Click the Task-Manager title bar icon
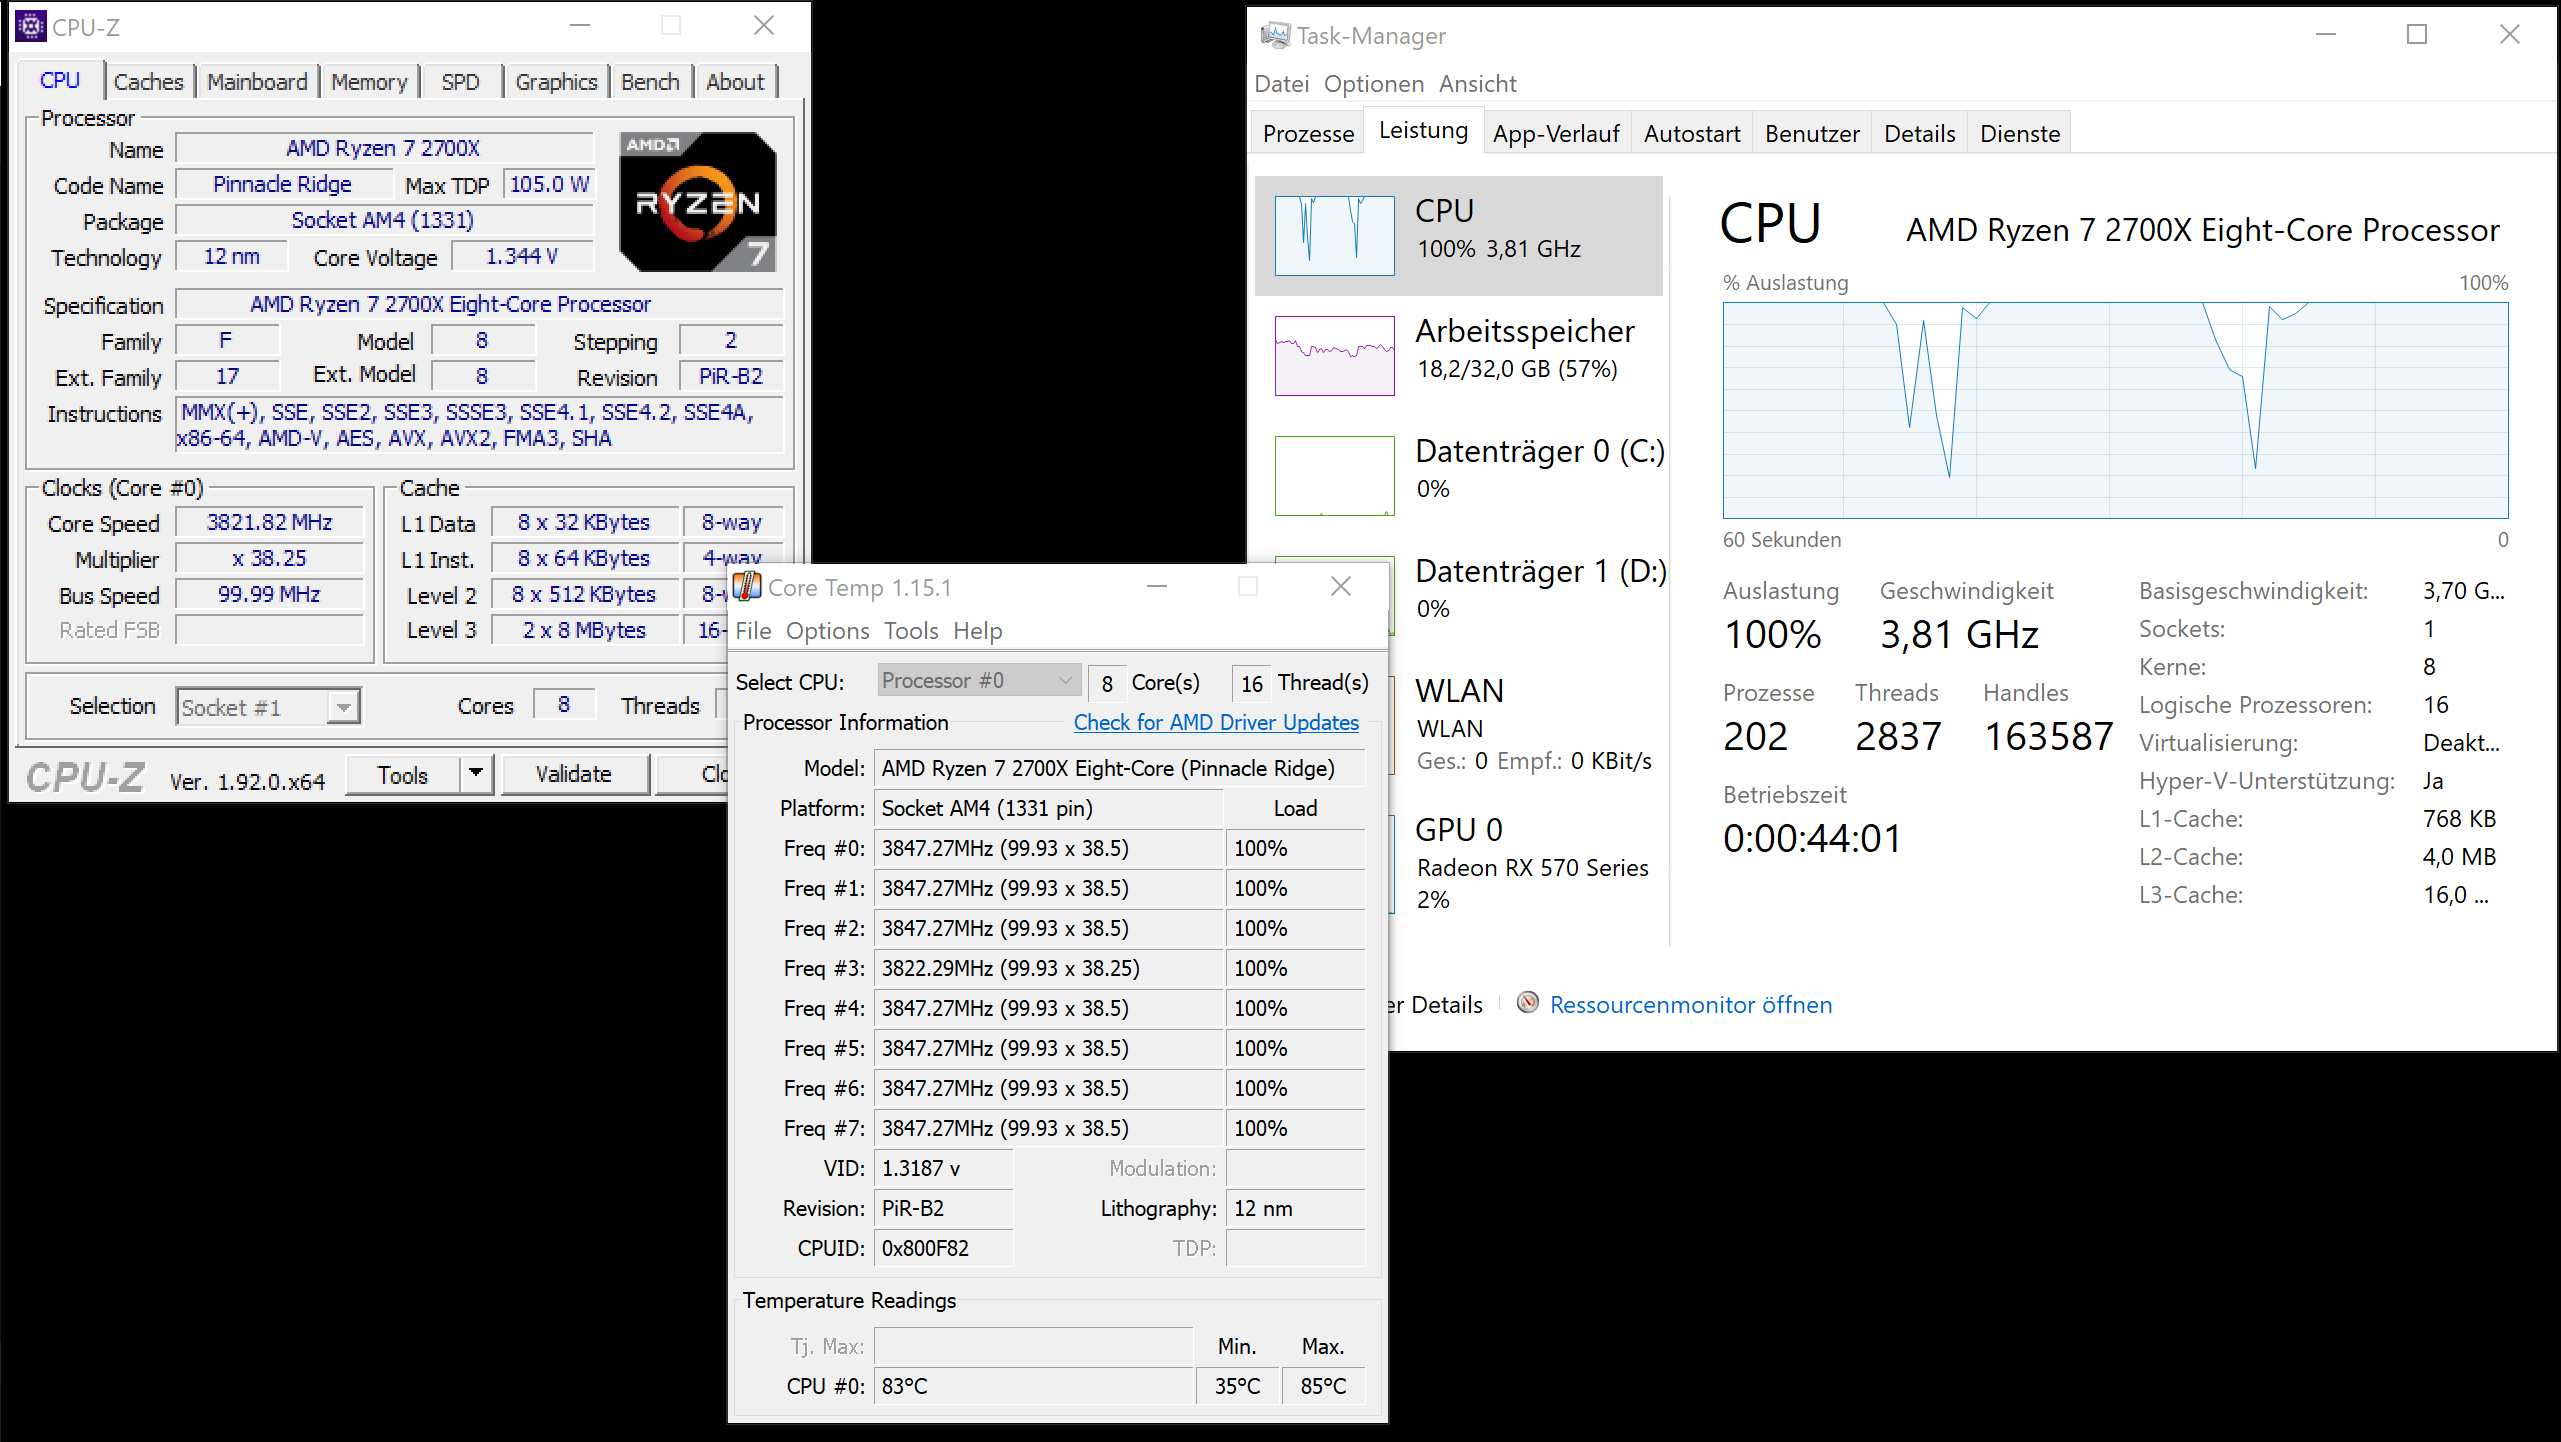Screen dimensions: 2561x1442 point(1274,36)
